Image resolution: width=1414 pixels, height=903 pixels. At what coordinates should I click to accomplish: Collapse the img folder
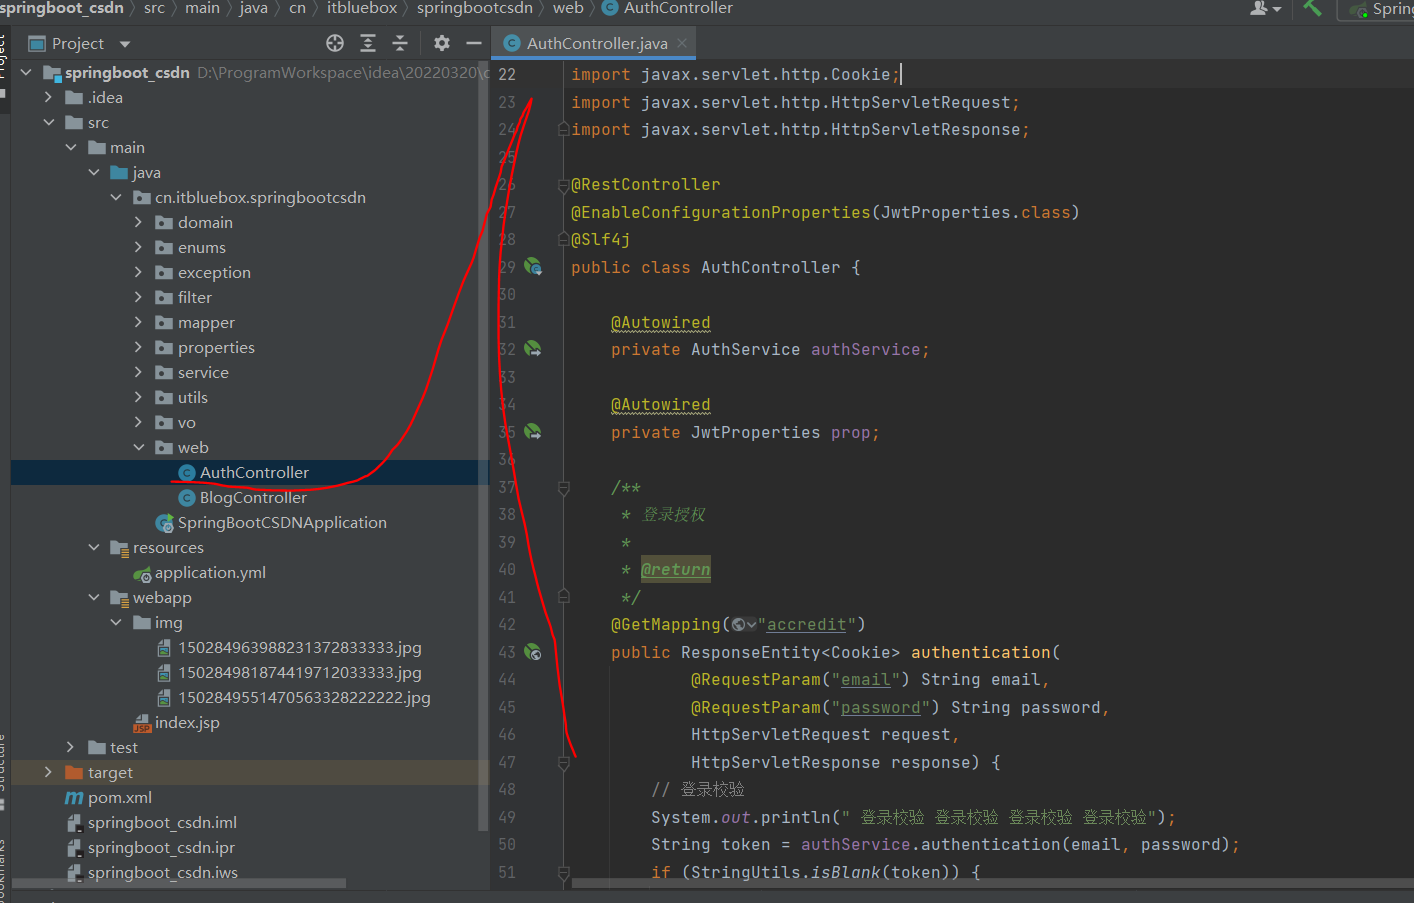(116, 622)
